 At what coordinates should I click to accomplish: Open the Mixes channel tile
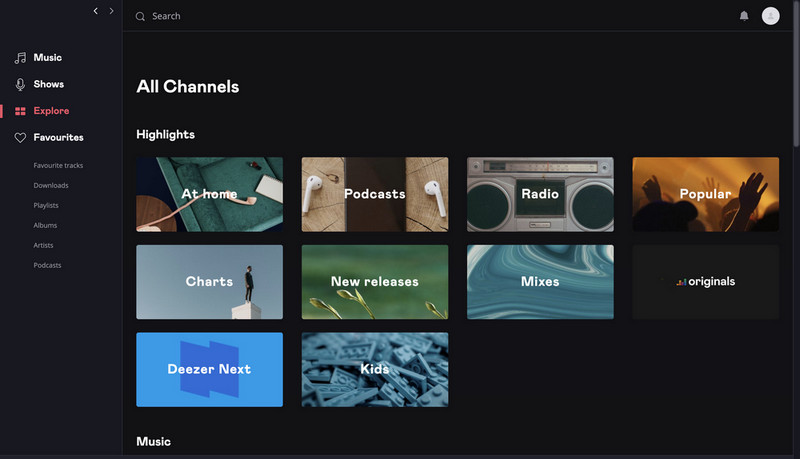click(x=540, y=282)
